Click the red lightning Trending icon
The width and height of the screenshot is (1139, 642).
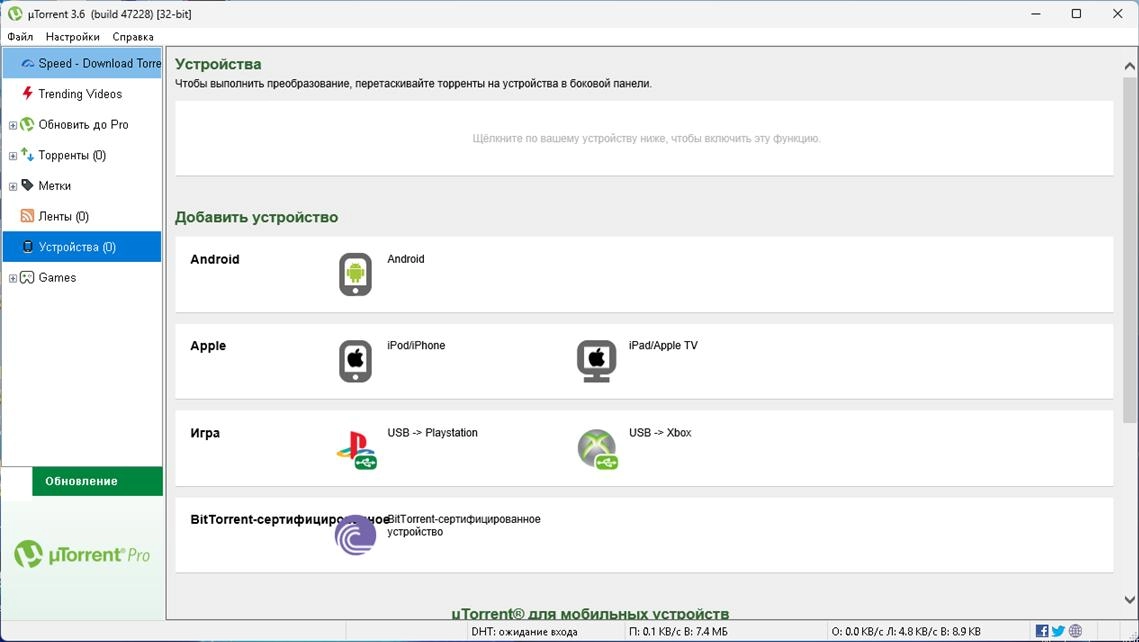coord(28,93)
